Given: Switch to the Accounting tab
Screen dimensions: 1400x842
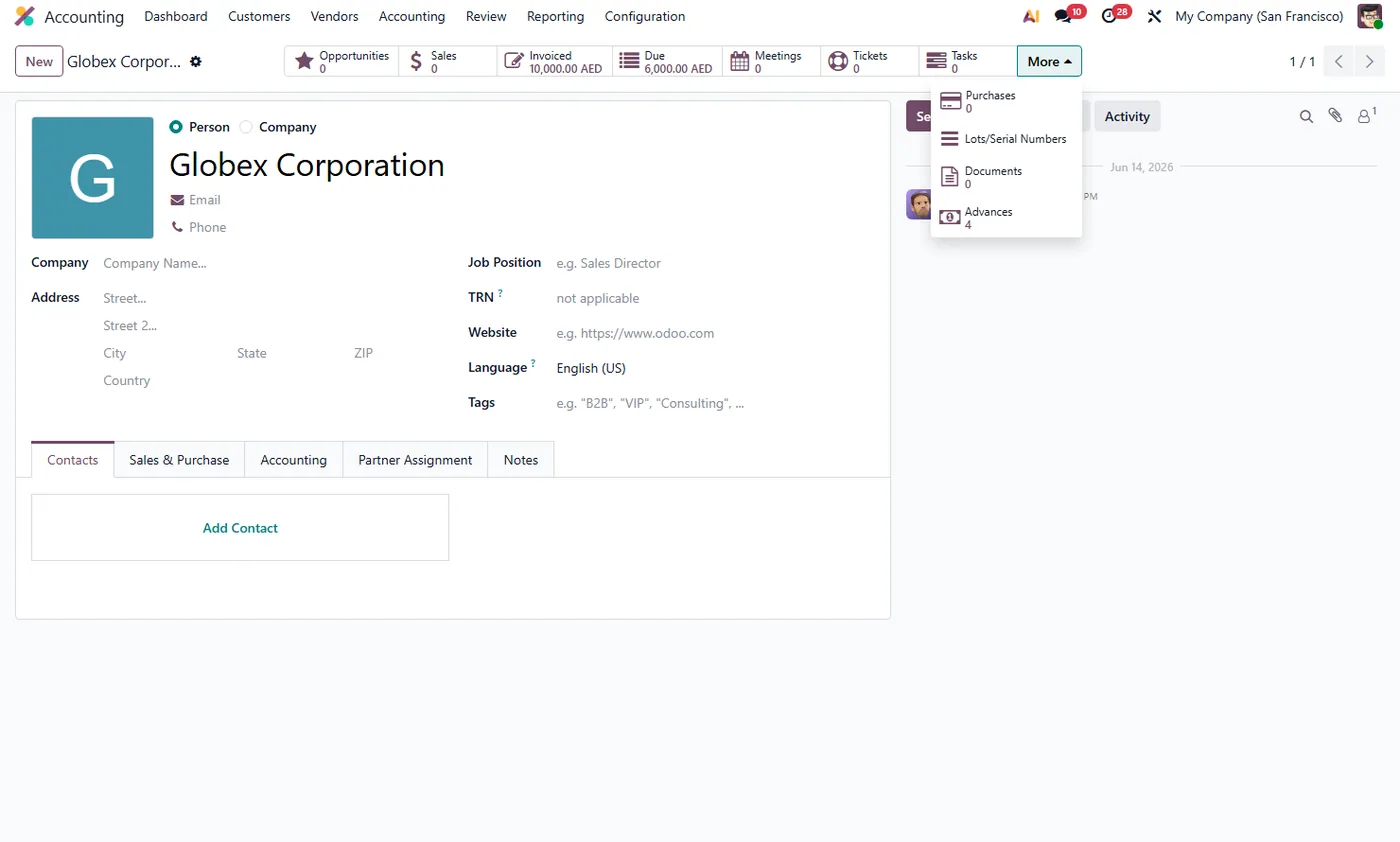Looking at the screenshot, I should point(294,460).
